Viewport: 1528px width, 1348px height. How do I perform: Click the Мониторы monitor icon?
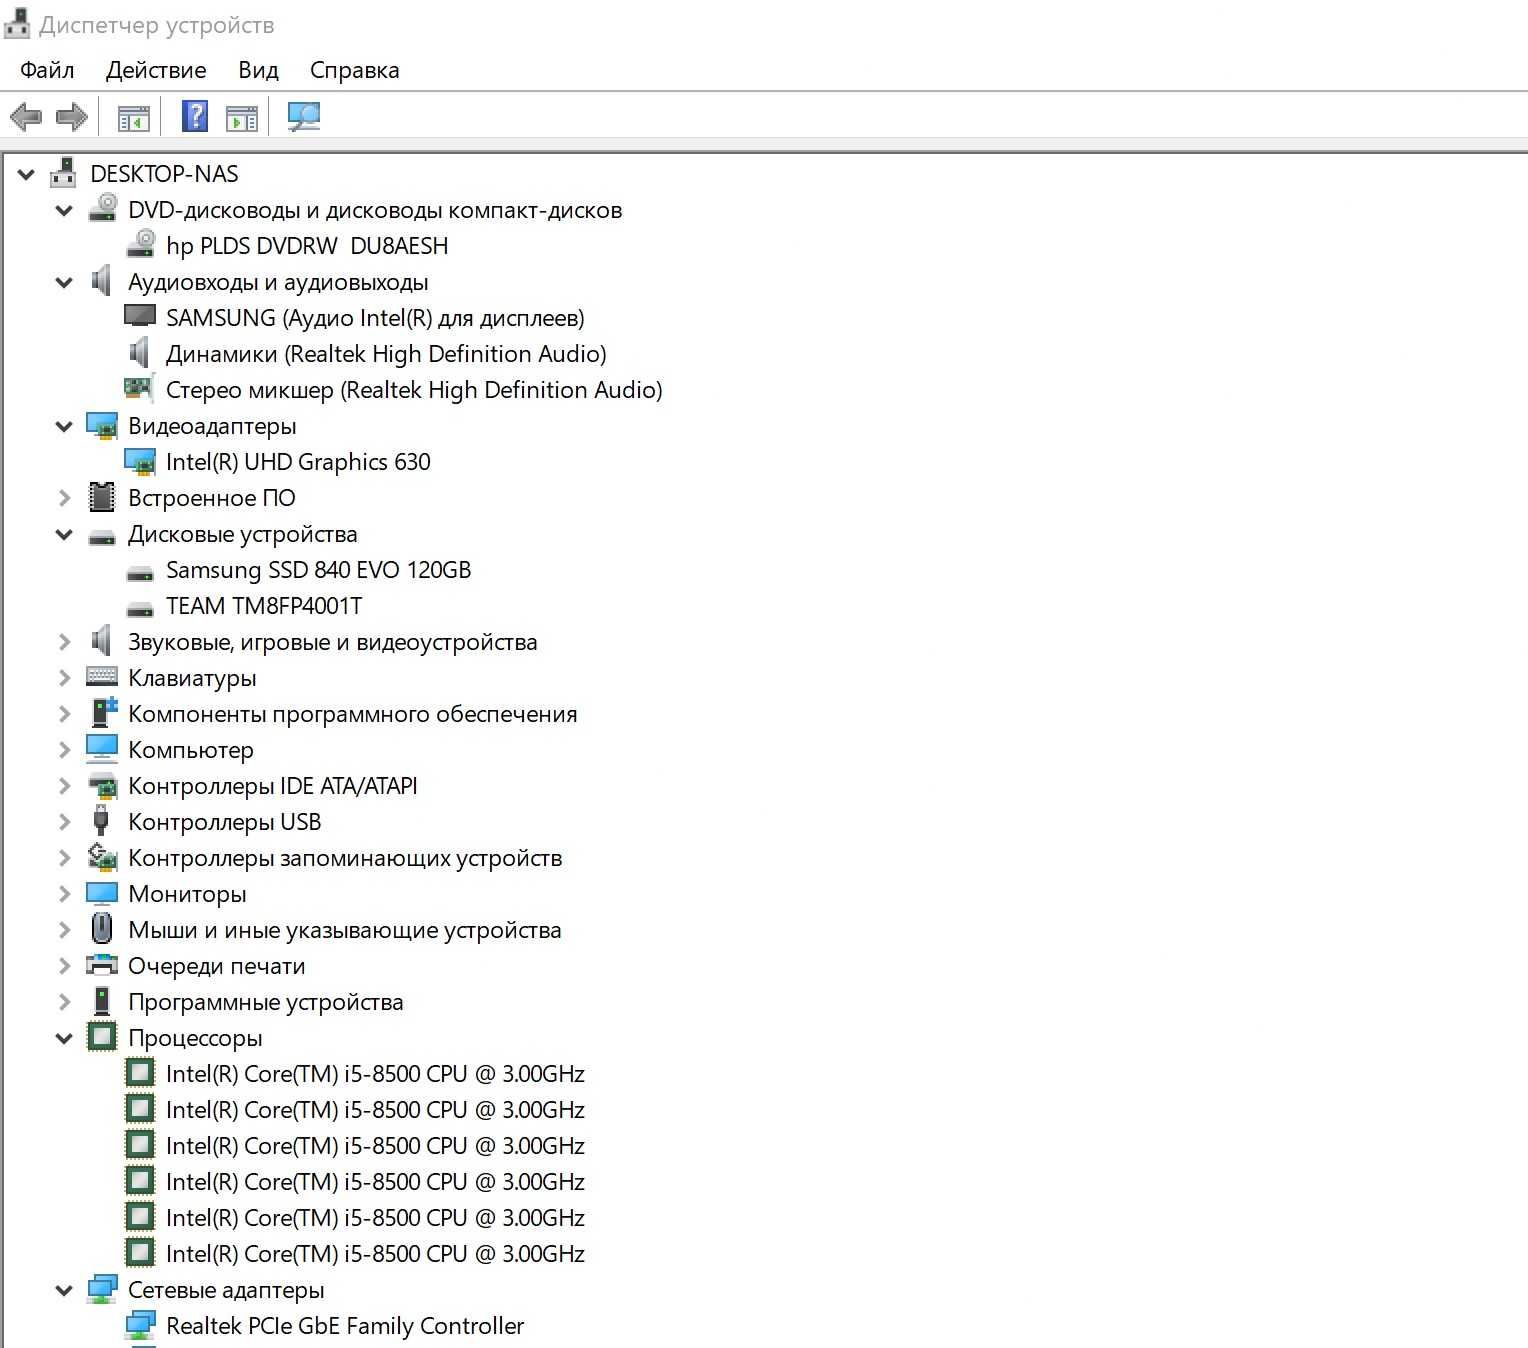pos(102,894)
